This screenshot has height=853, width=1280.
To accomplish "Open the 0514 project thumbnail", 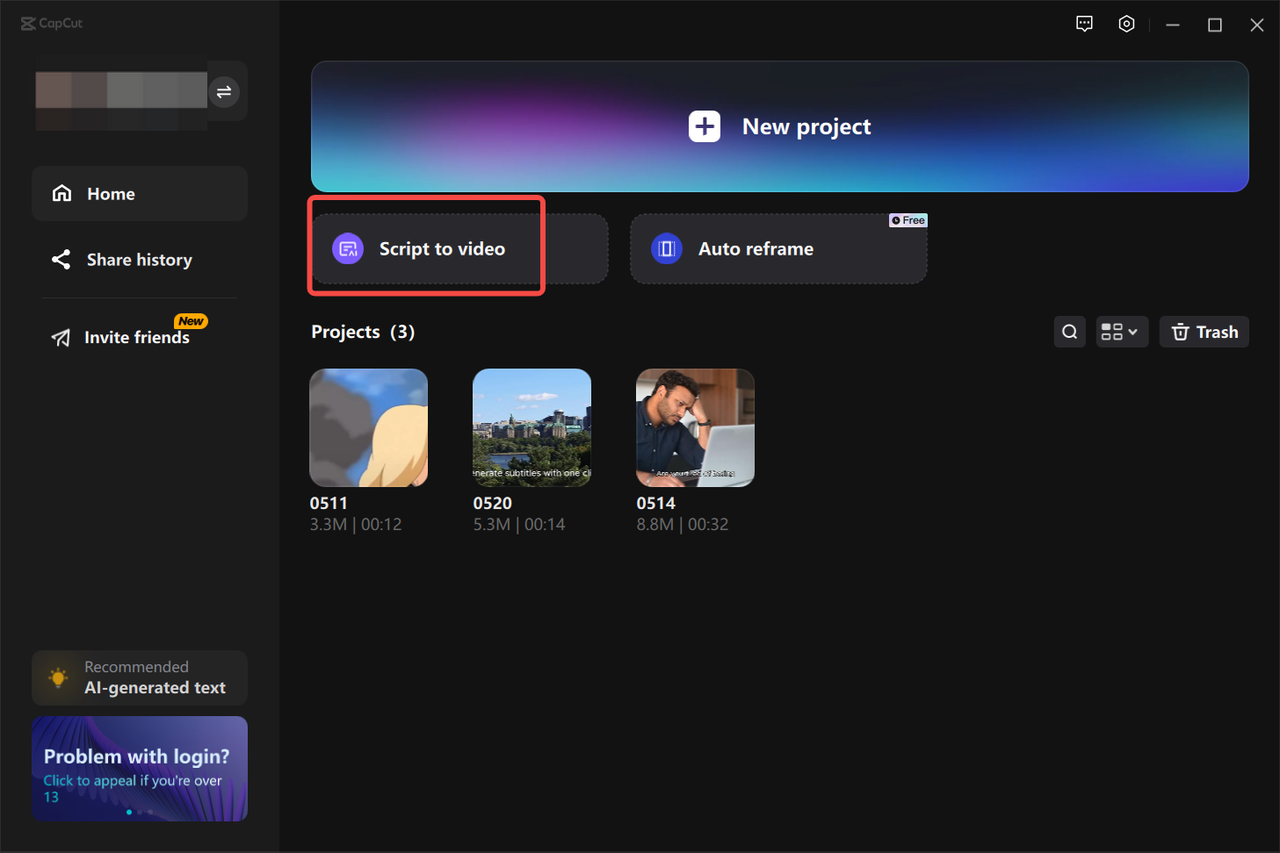I will tap(695, 428).
